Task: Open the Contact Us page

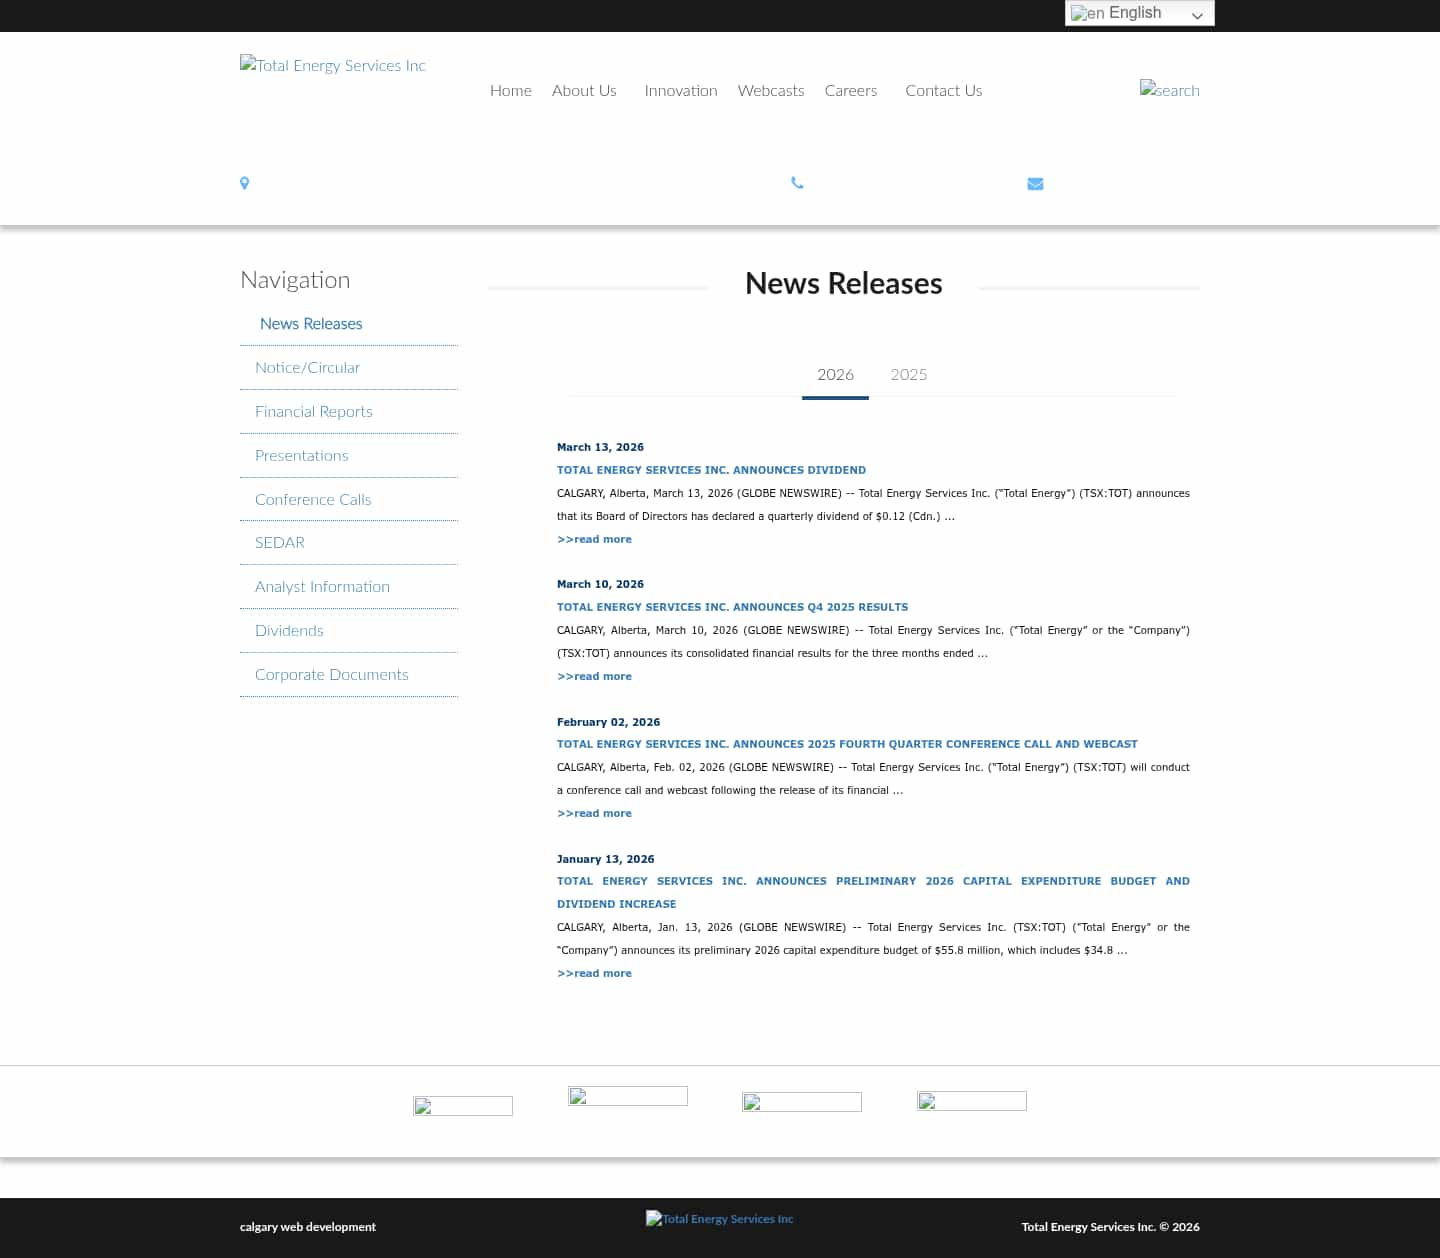Action: pyautogui.click(x=943, y=90)
